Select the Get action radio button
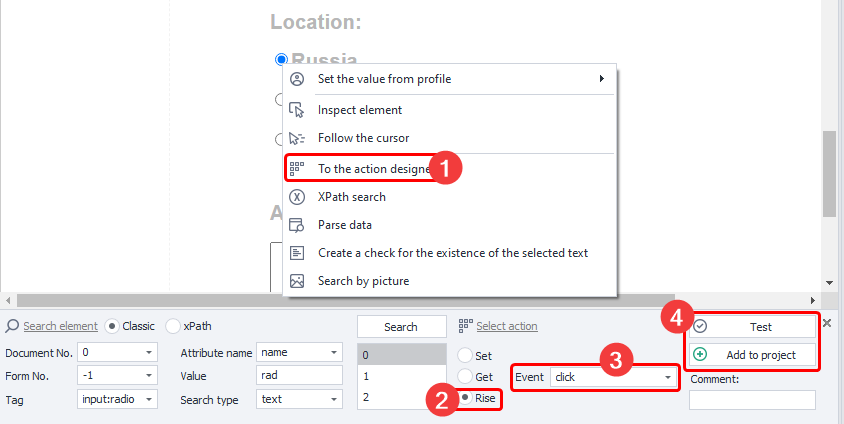The height and width of the screenshot is (424, 844). coord(466,376)
